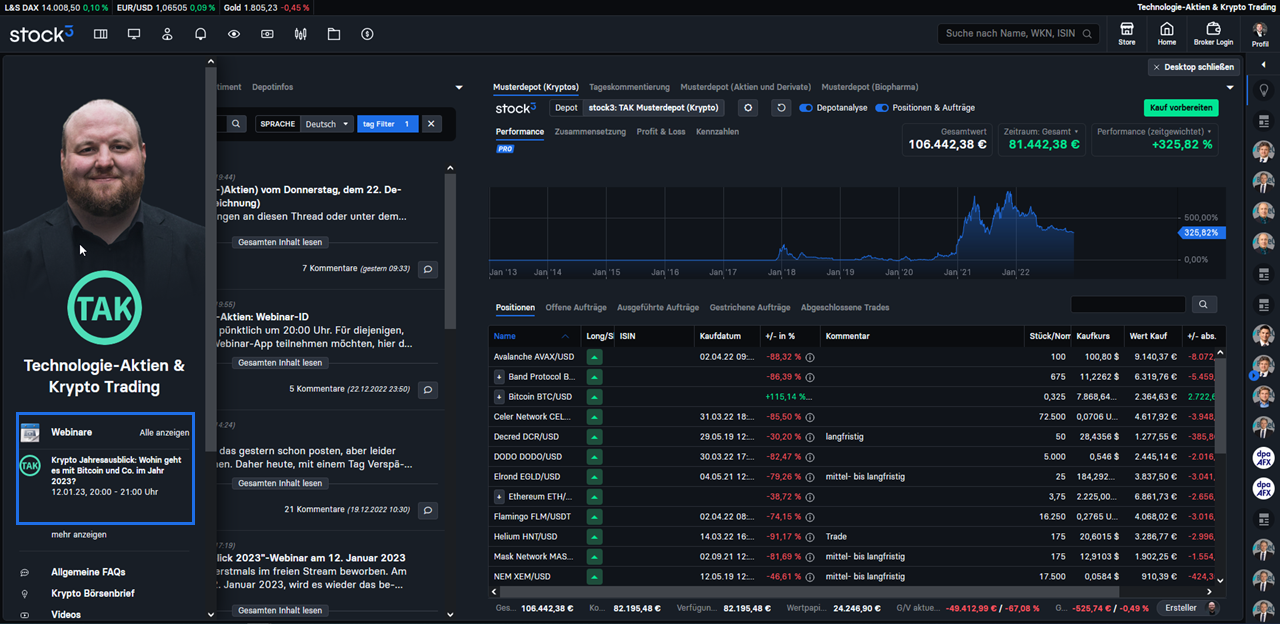The width and height of the screenshot is (1280, 624).
Task: Click the Desktop schließen button
Action: [1194, 67]
